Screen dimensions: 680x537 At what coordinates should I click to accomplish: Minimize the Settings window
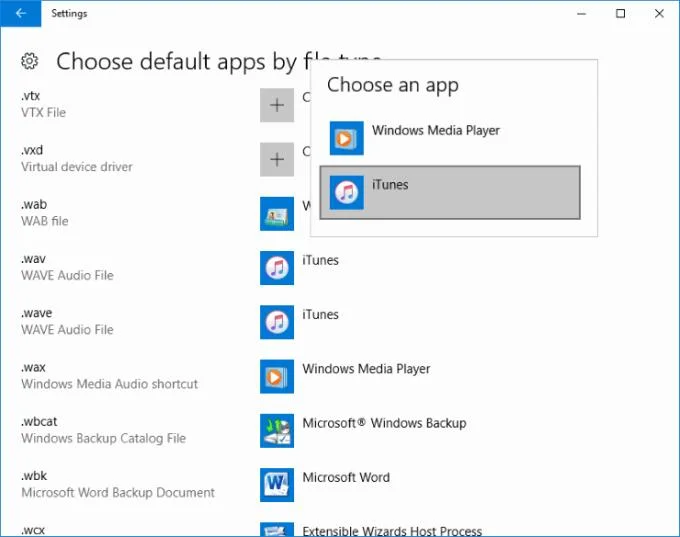582,14
